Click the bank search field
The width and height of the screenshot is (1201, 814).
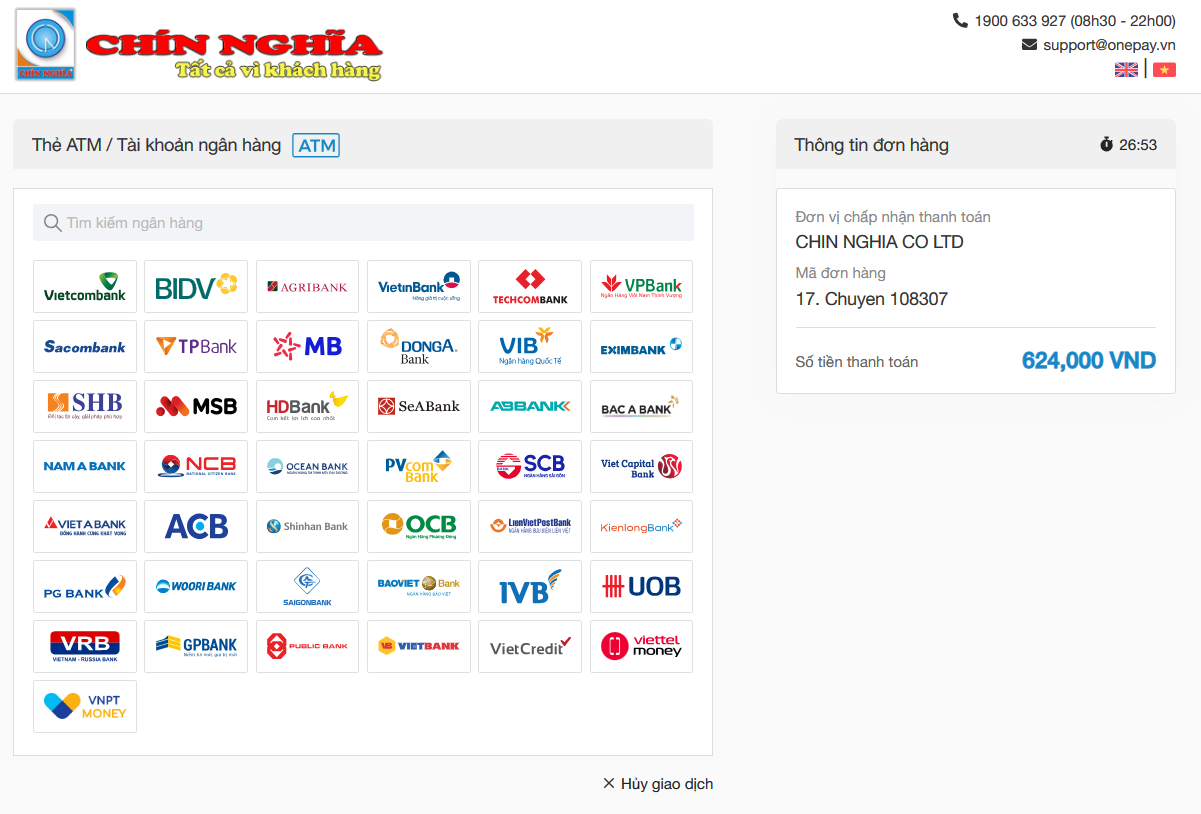(x=363, y=223)
